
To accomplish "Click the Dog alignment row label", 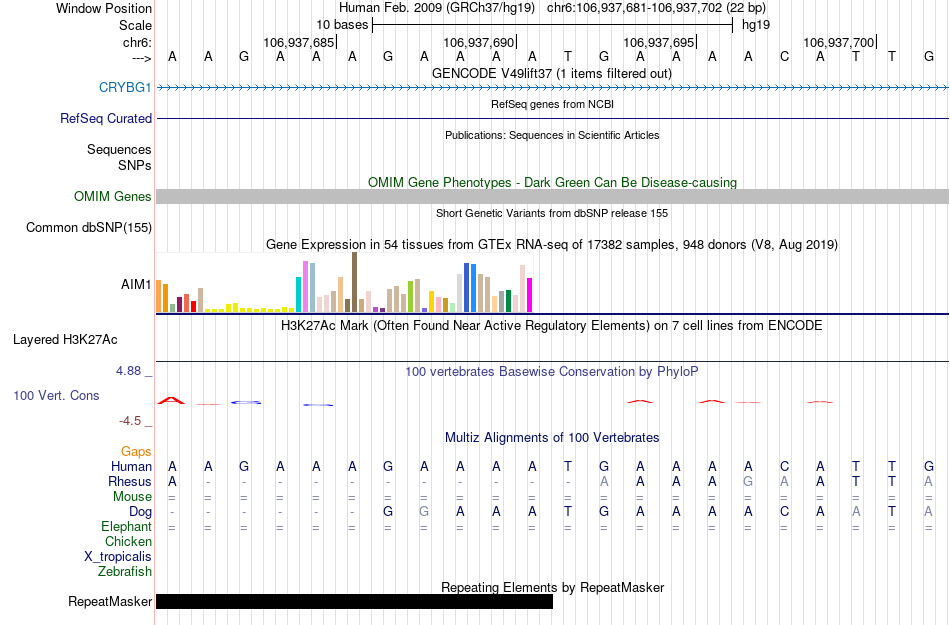I will pos(140,512).
